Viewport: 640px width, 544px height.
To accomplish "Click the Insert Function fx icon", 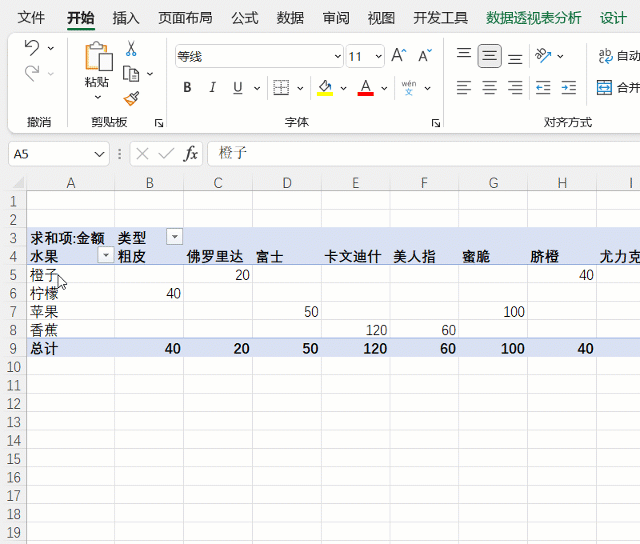I will [191, 154].
